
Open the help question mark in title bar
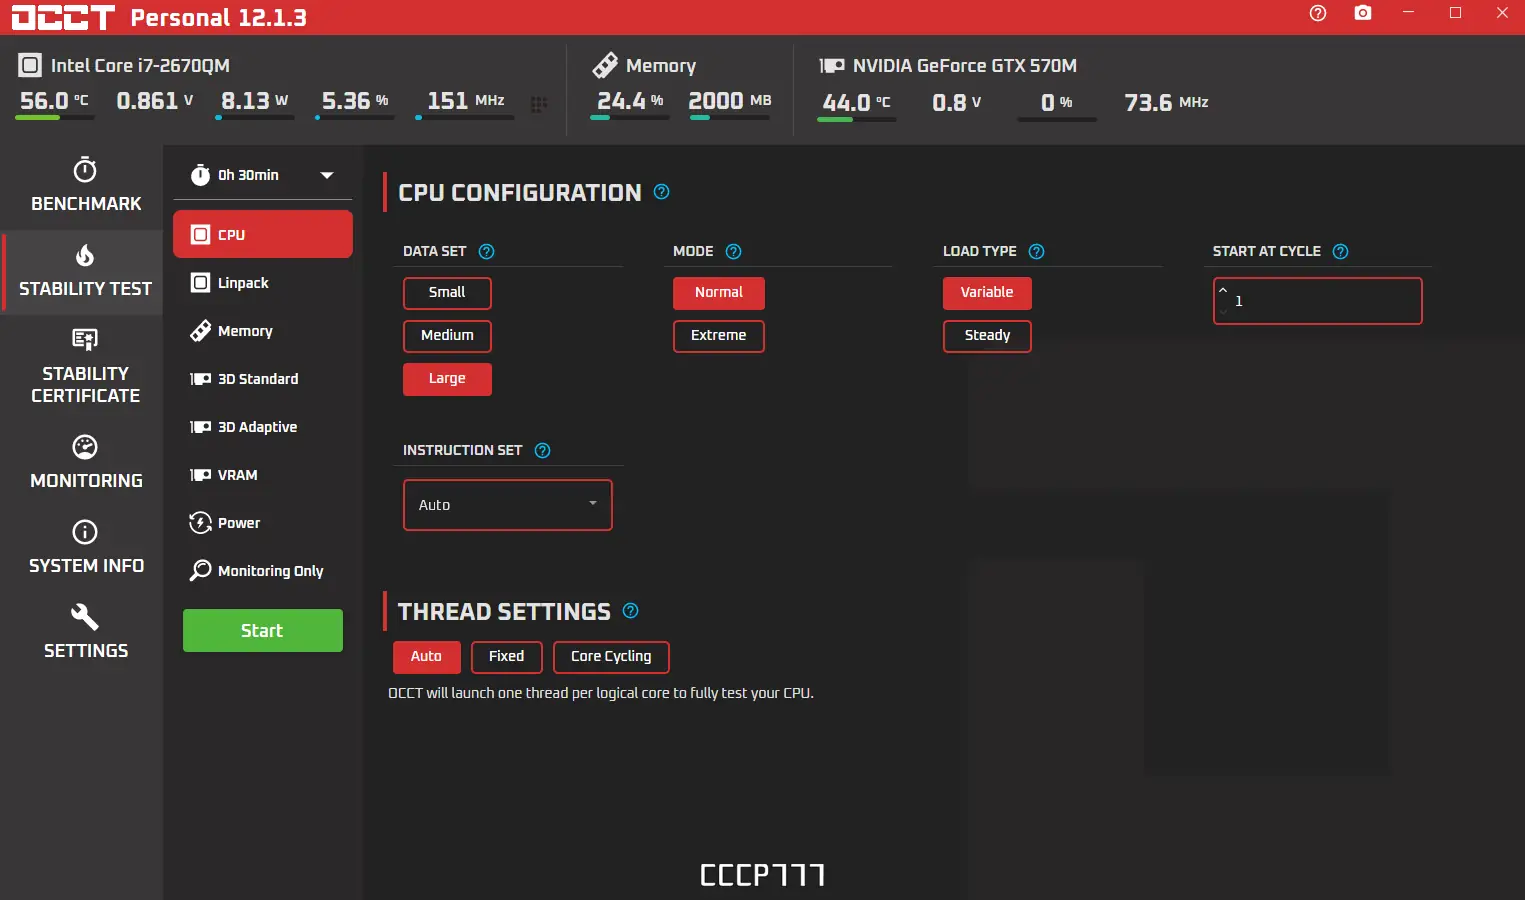point(1318,13)
